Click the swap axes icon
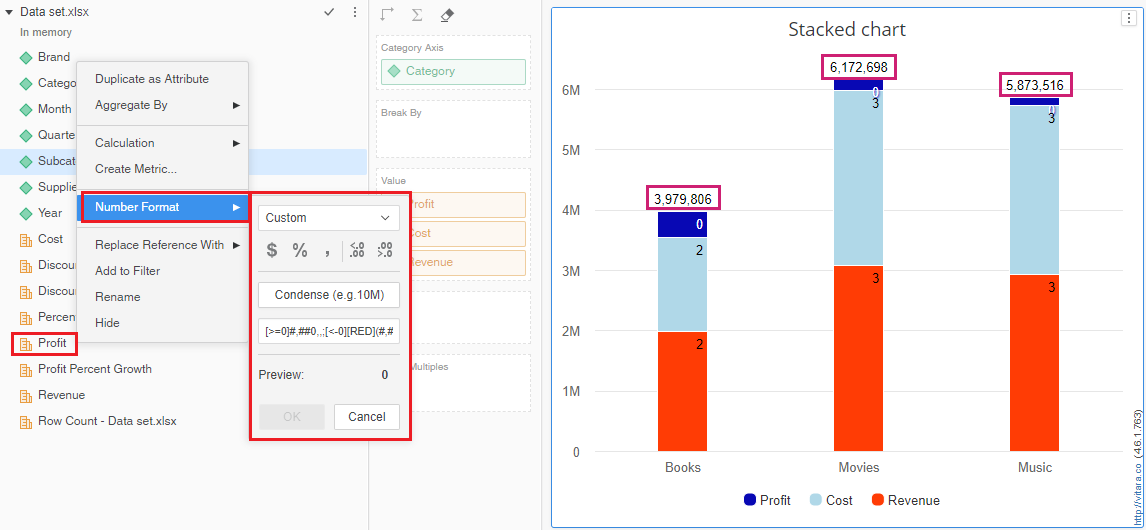Image resolution: width=1146 pixels, height=530 pixels. pyautogui.click(x=388, y=15)
